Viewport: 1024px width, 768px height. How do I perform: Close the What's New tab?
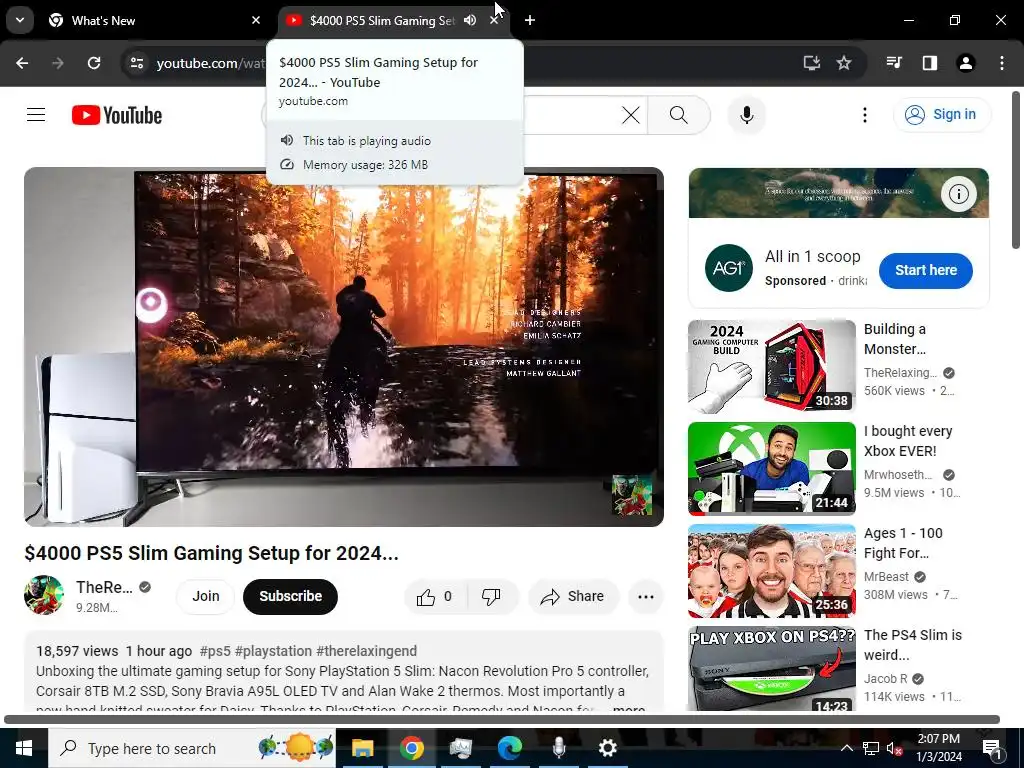256,20
